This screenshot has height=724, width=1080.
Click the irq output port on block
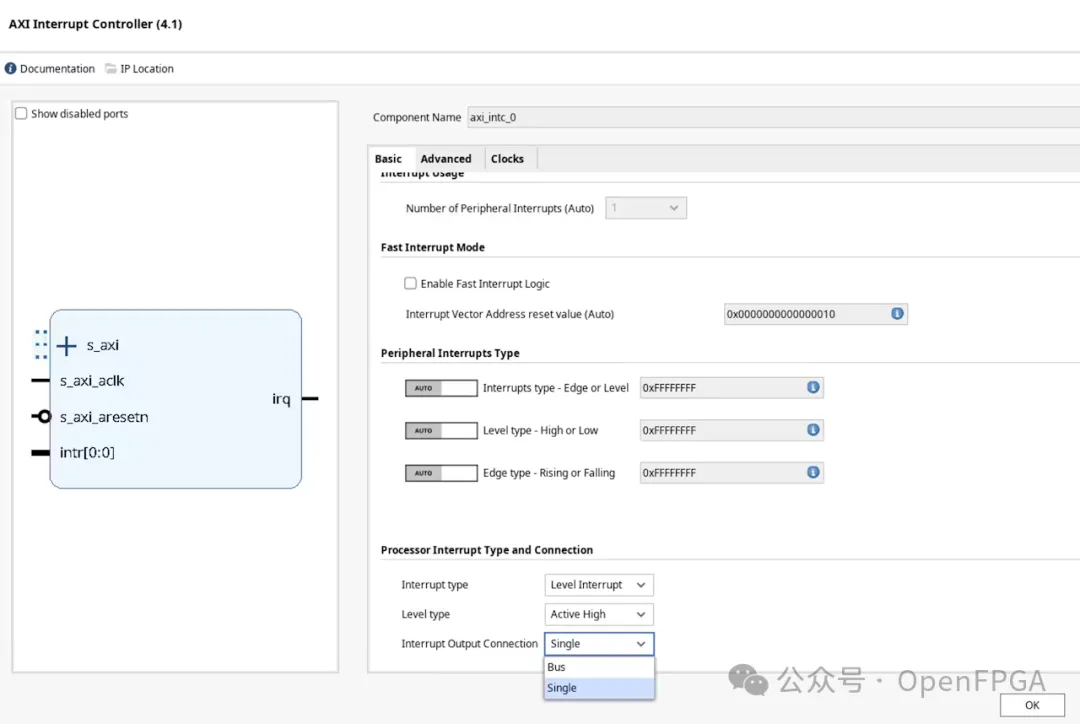coord(282,399)
